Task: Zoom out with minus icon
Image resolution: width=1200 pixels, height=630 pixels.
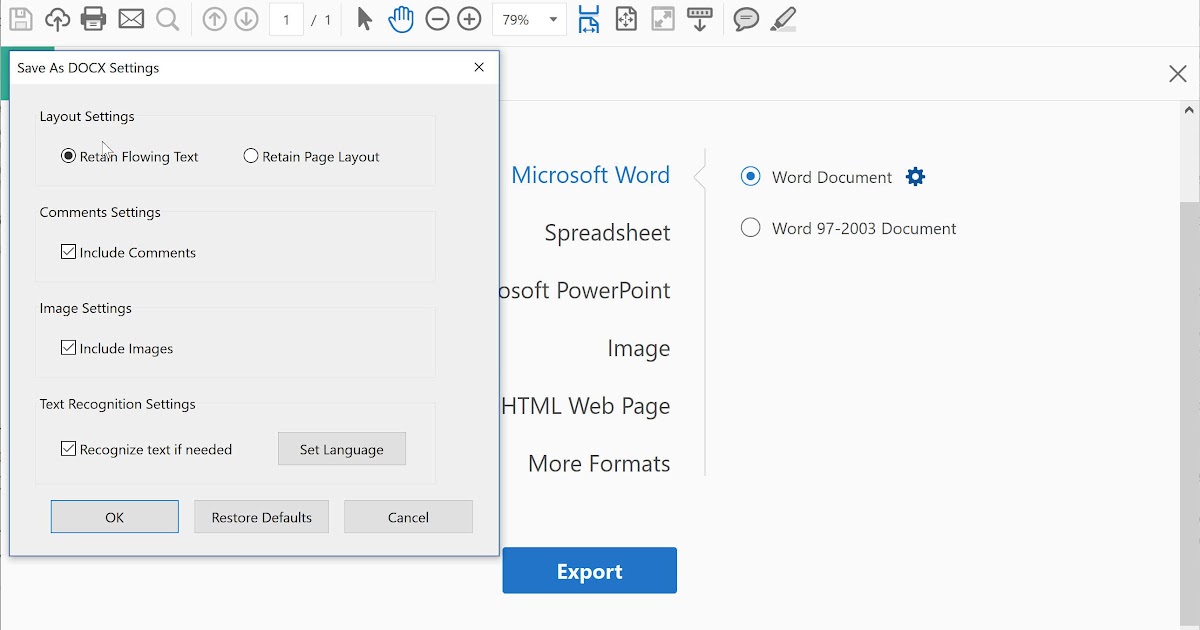Action: 437,19
